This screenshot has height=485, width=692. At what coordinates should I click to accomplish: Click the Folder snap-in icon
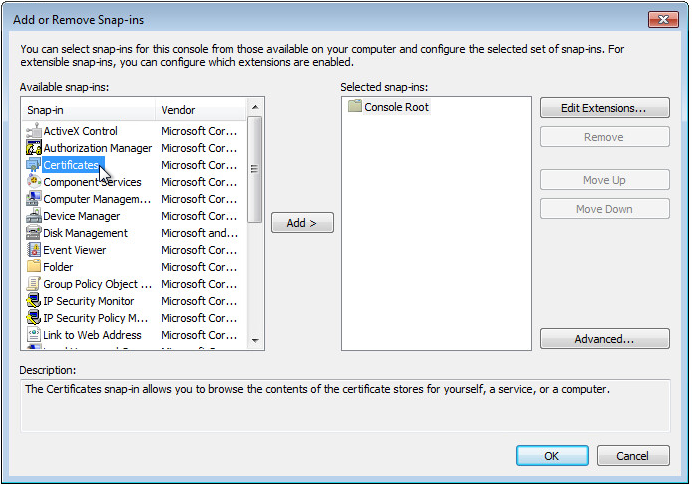coord(34,267)
